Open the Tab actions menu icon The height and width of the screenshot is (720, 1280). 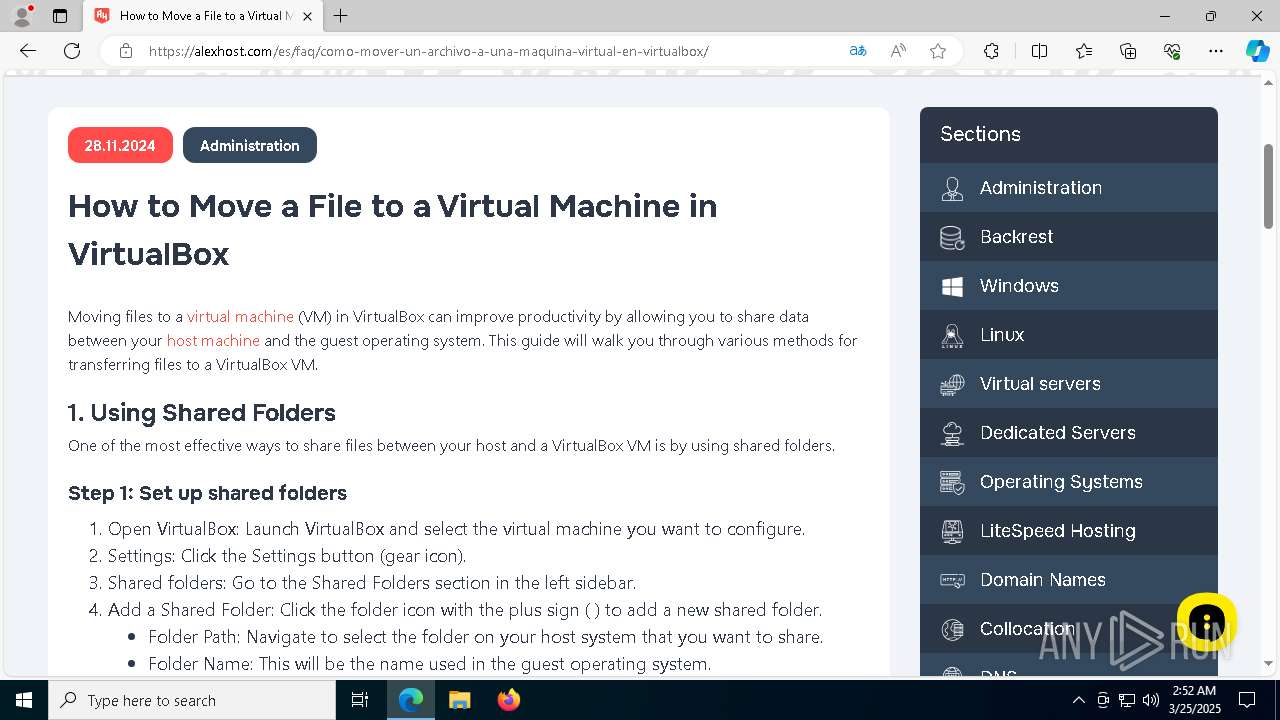point(60,16)
